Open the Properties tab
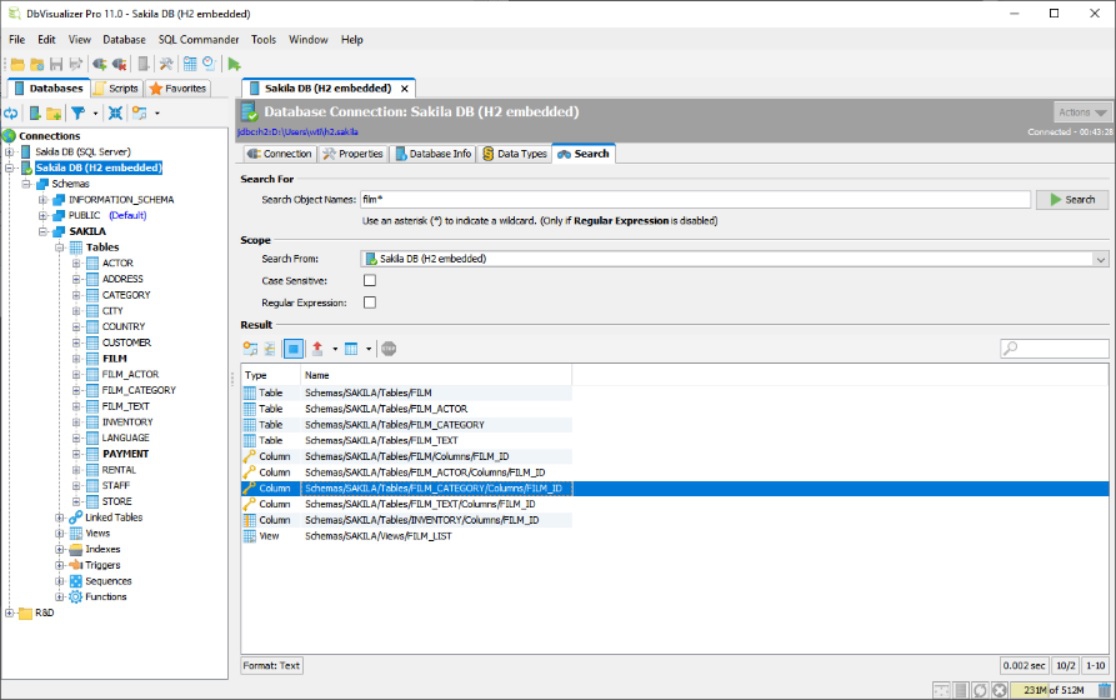Image resolution: width=1116 pixels, height=700 pixels. (x=353, y=154)
